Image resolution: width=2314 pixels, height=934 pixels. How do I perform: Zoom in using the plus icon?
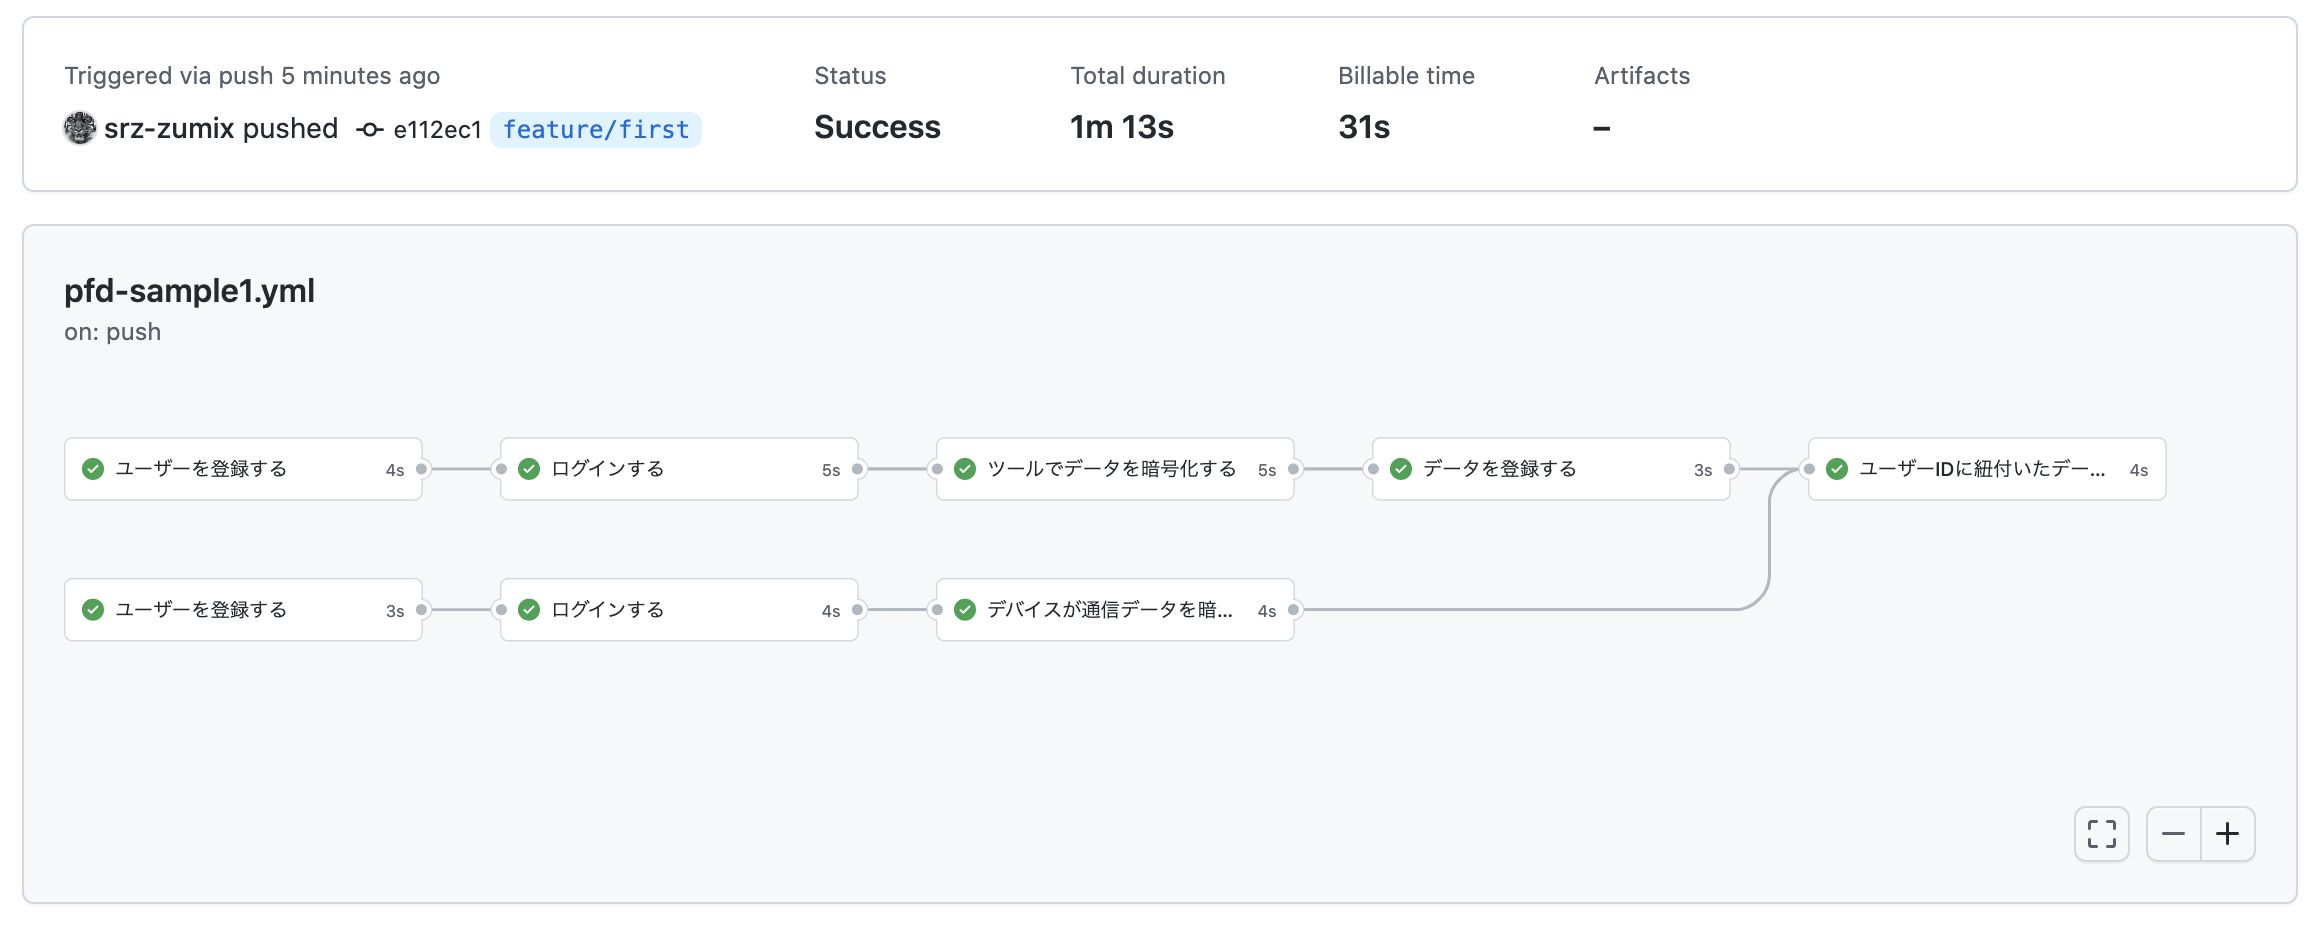pyautogui.click(x=2228, y=833)
